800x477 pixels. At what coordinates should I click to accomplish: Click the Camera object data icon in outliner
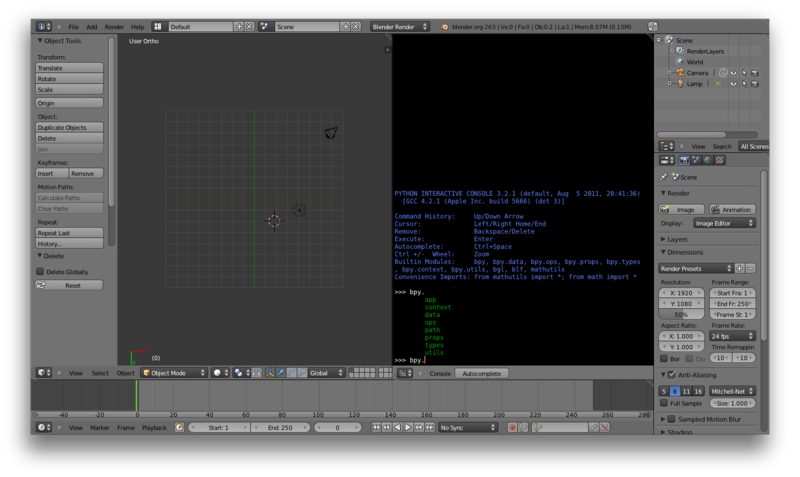coord(723,73)
